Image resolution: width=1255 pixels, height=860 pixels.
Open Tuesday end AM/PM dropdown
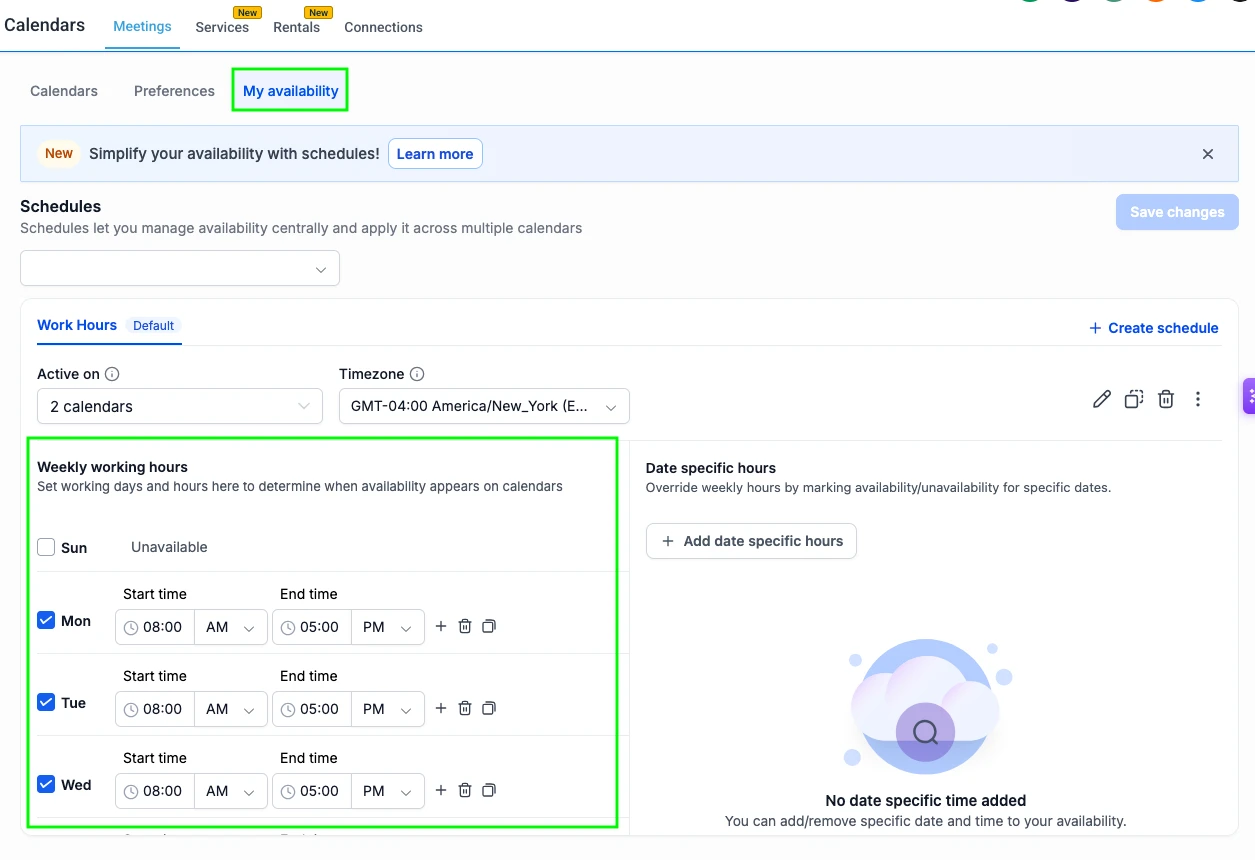[388, 709]
